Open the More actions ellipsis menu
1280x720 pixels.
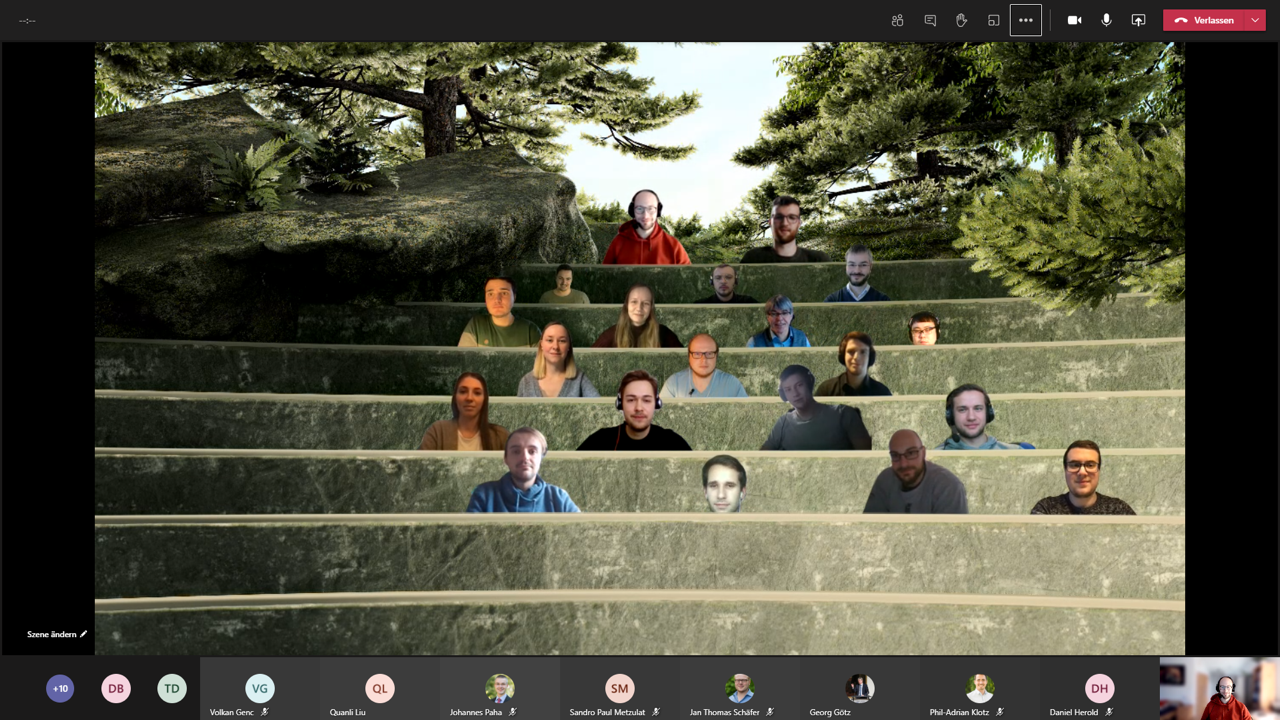tap(1026, 20)
